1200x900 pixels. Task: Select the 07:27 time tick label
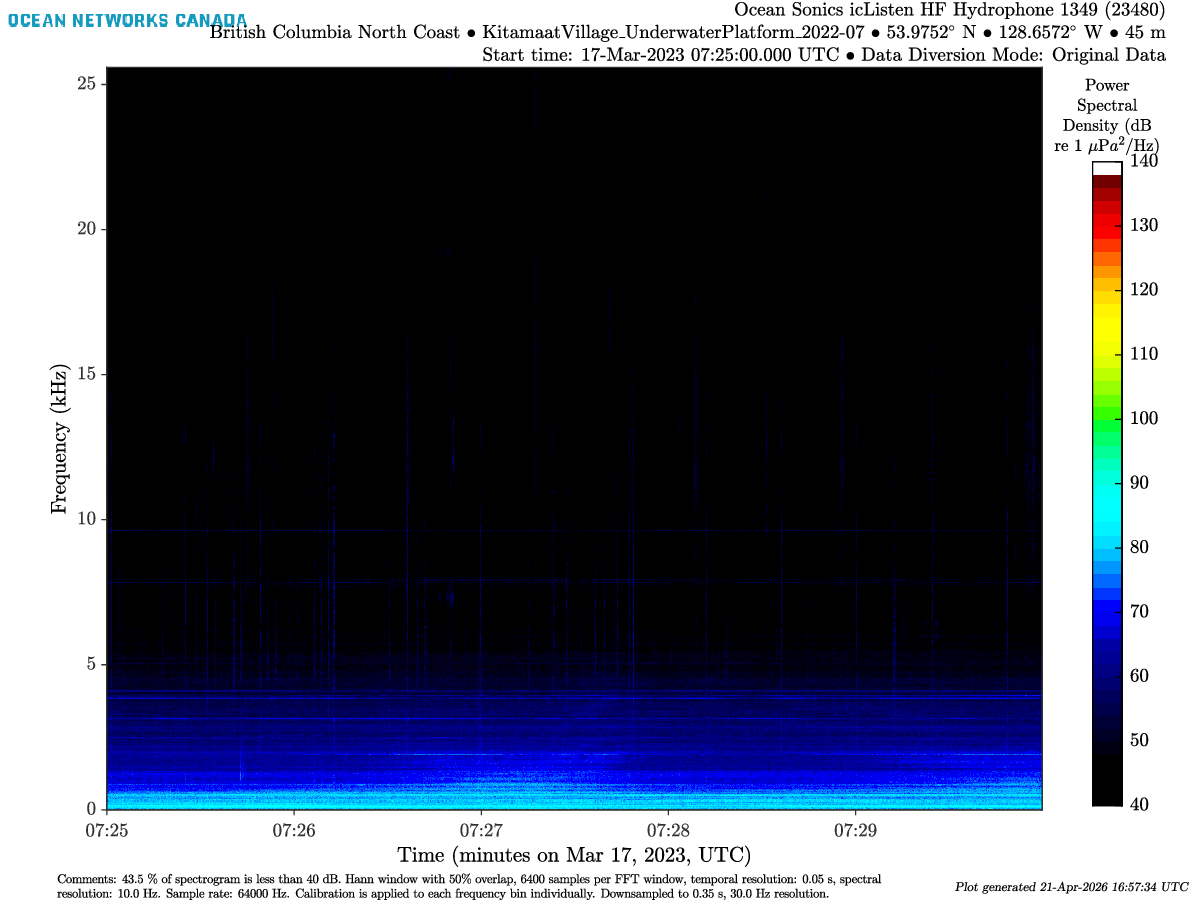(481, 830)
